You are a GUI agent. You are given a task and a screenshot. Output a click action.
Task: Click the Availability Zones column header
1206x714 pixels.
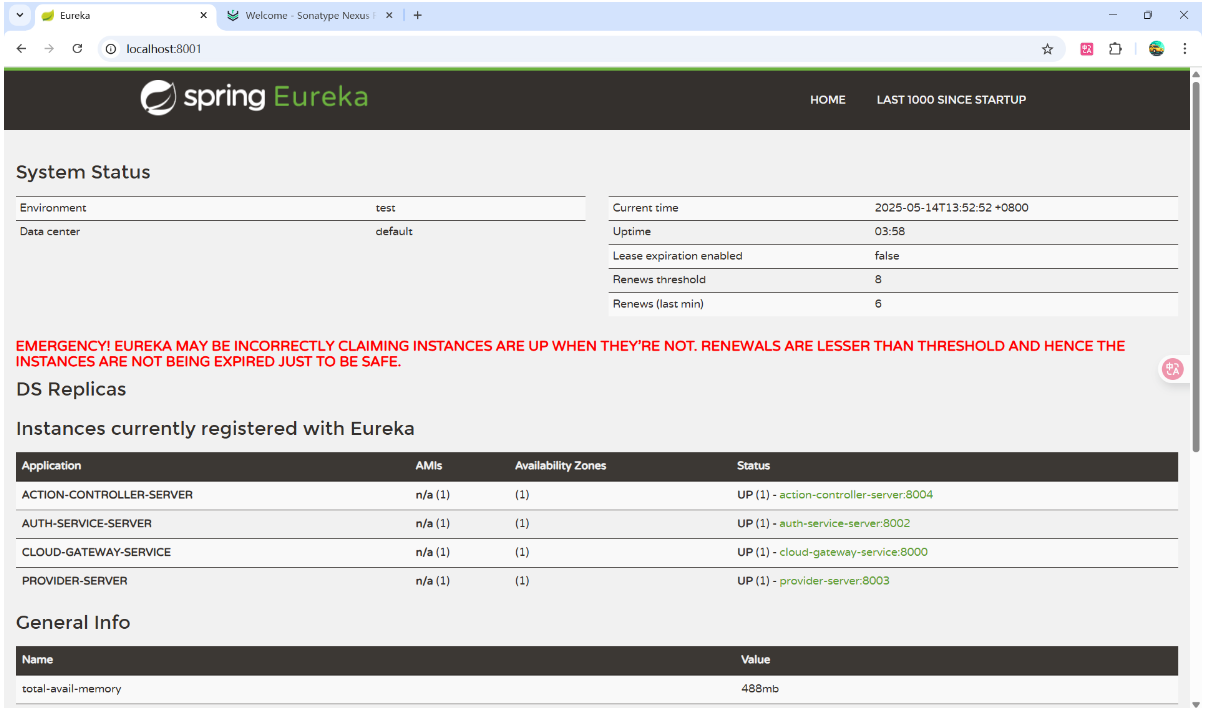[561, 466]
